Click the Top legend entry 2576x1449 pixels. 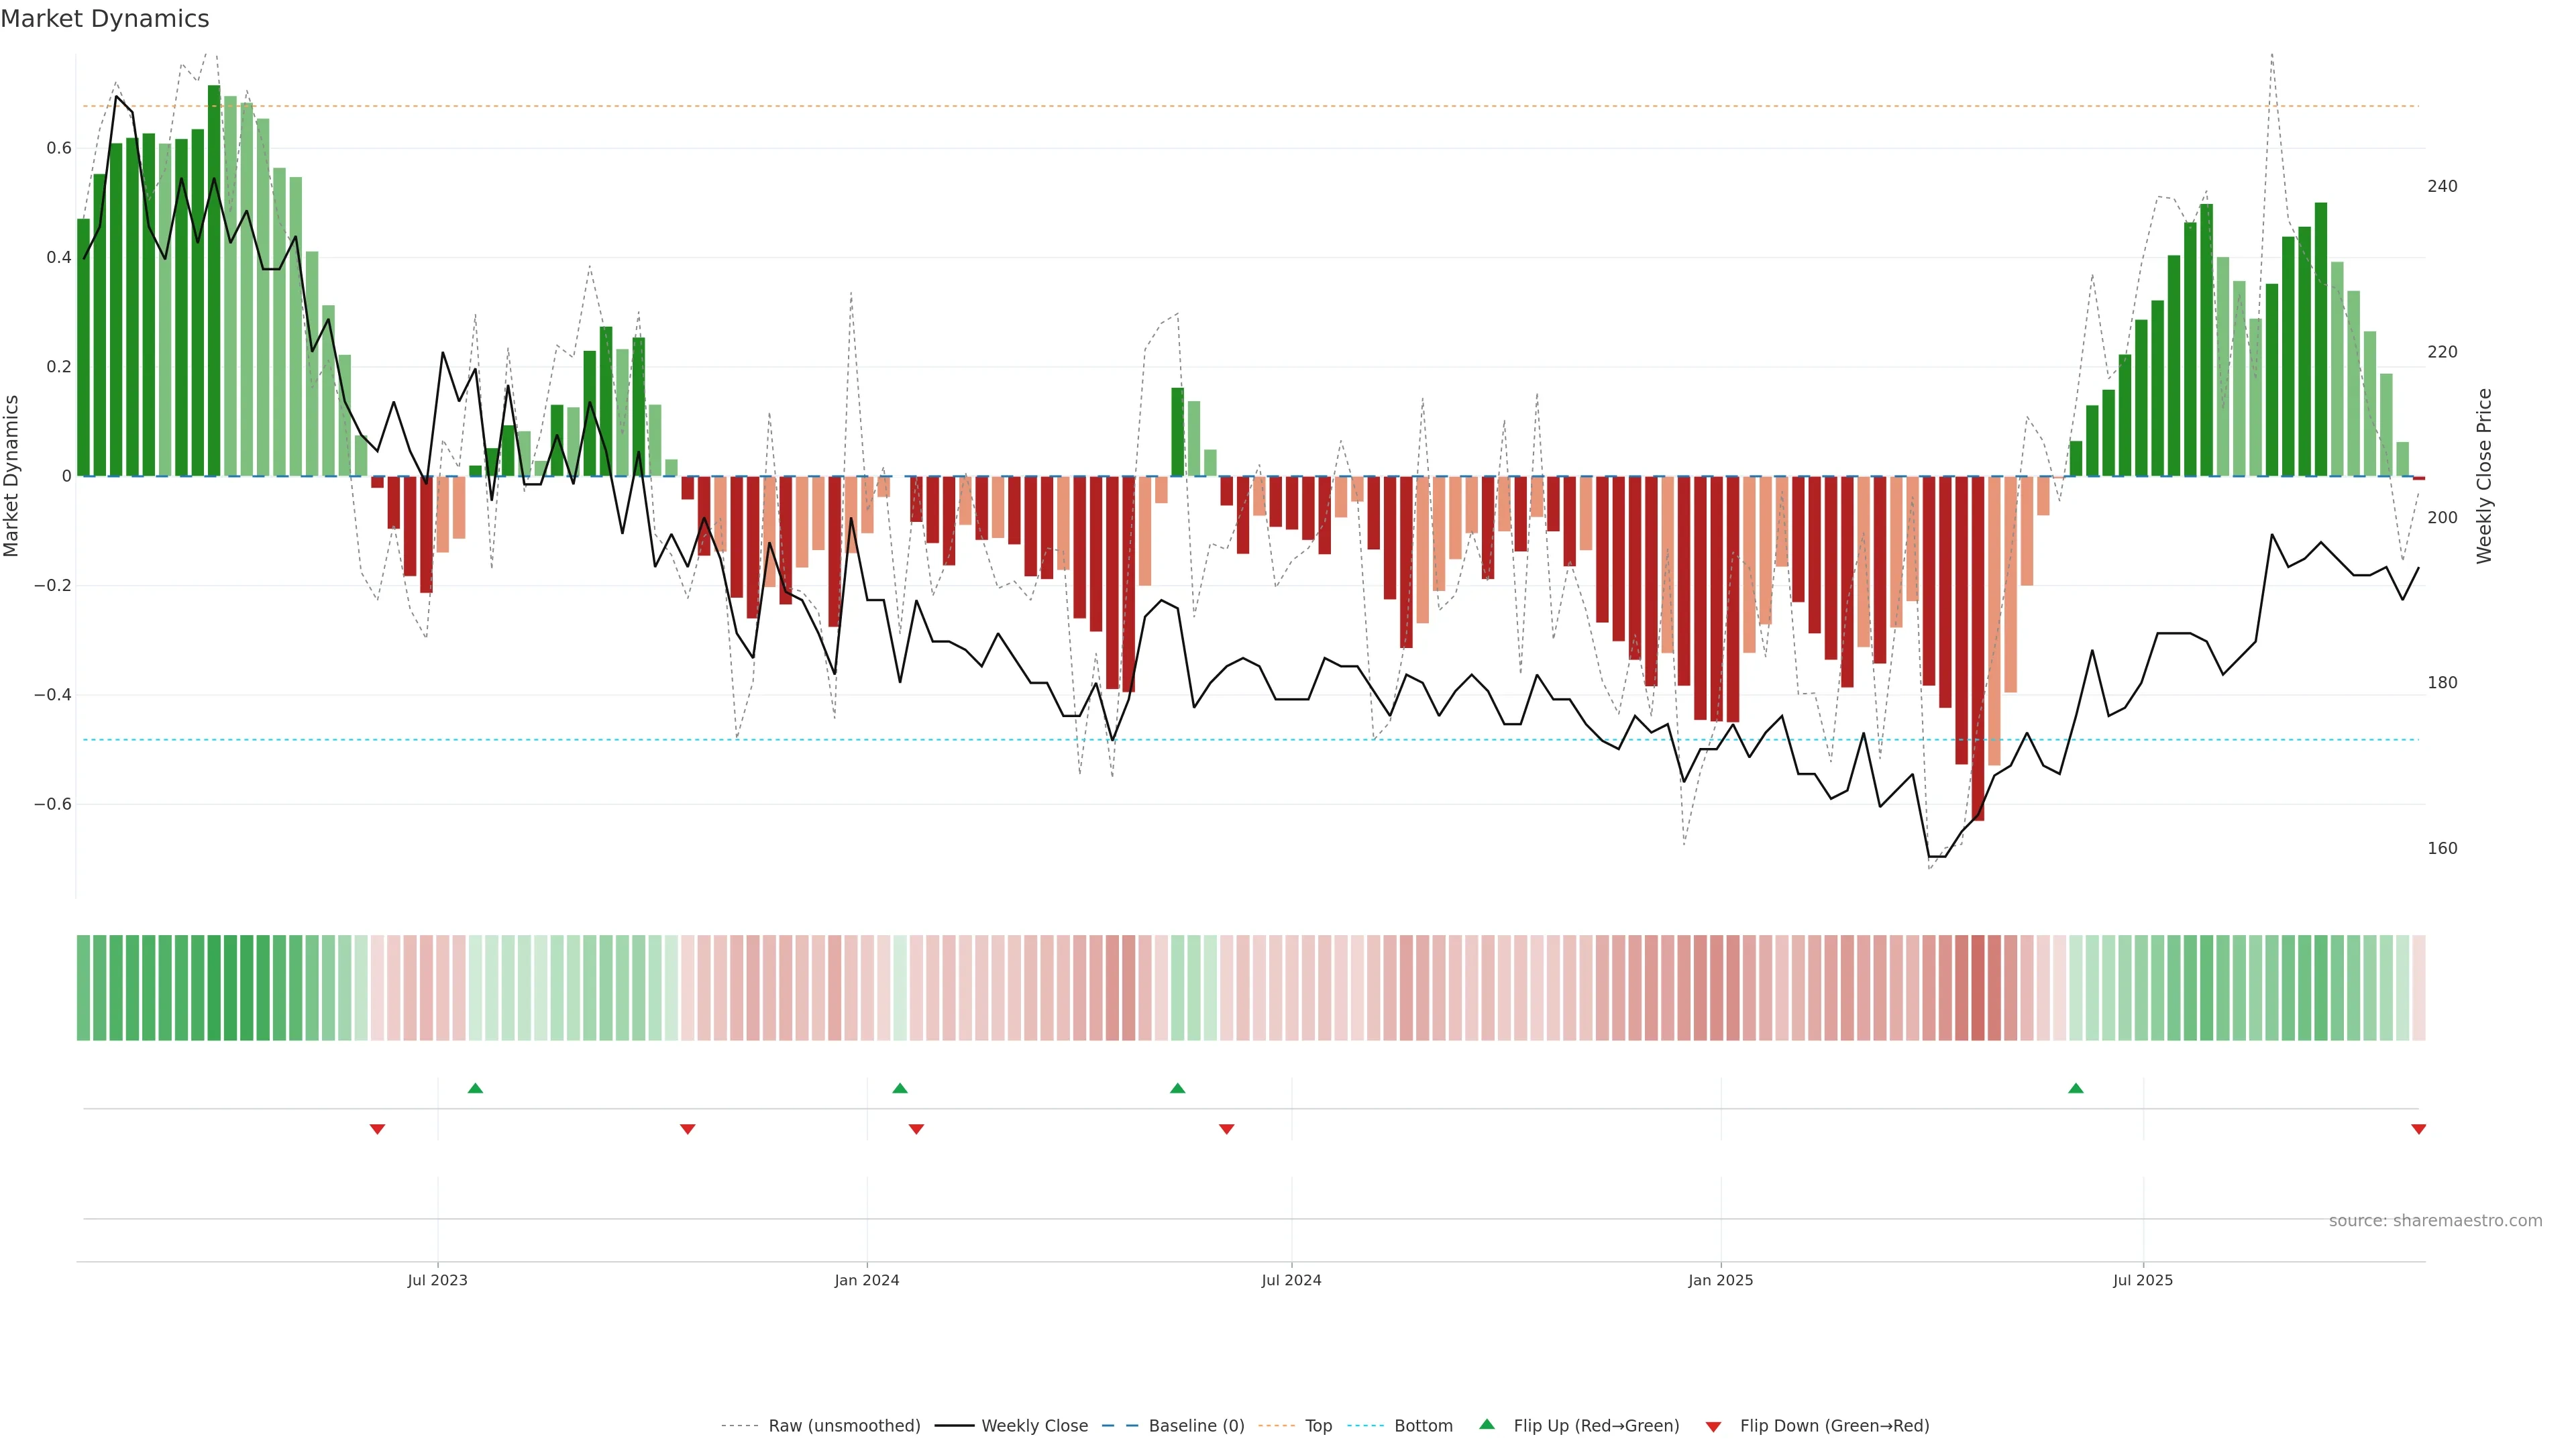[1318, 1426]
